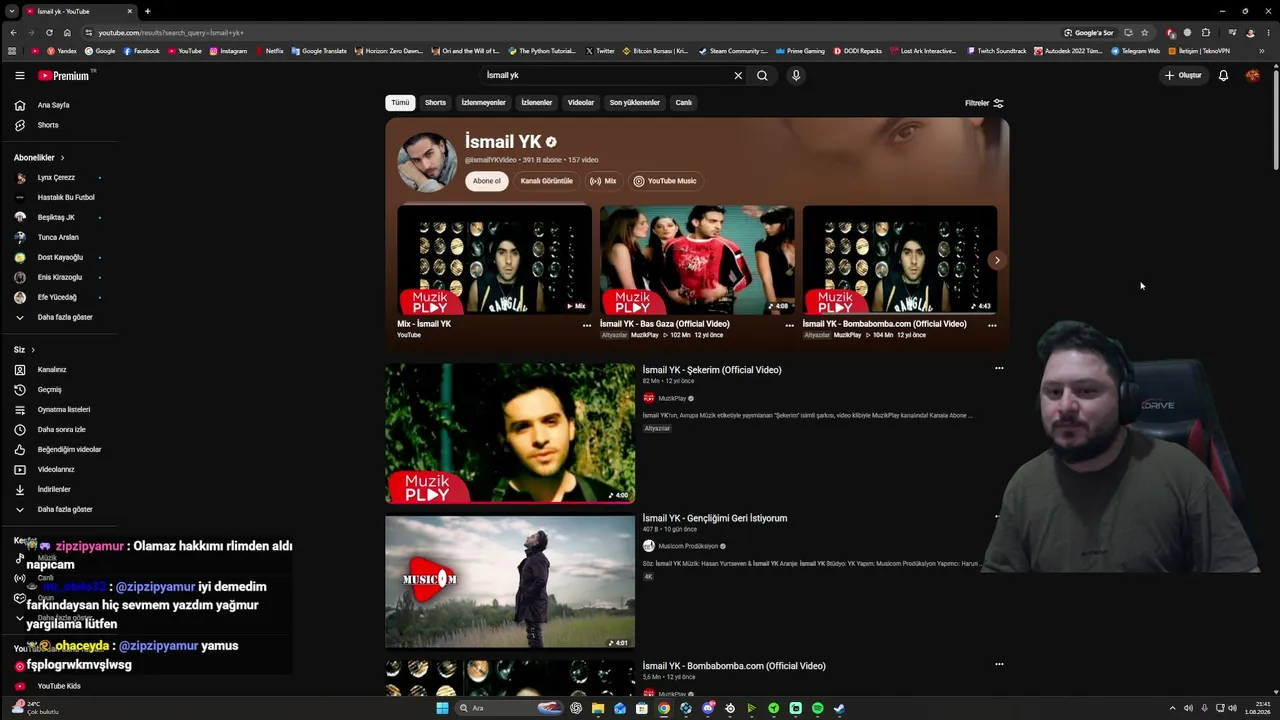This screenshot has width=1280, height=720.
Task: Open Chrome extensions puzzle icon
Action: [1206, 32]
